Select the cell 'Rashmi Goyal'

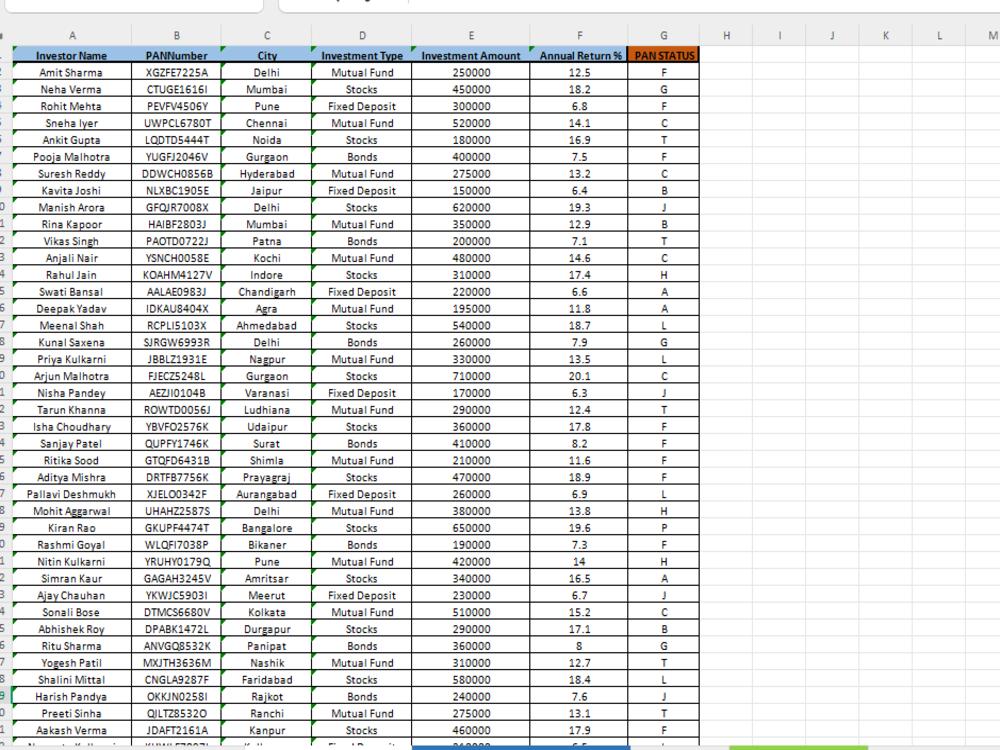point(72,545)
